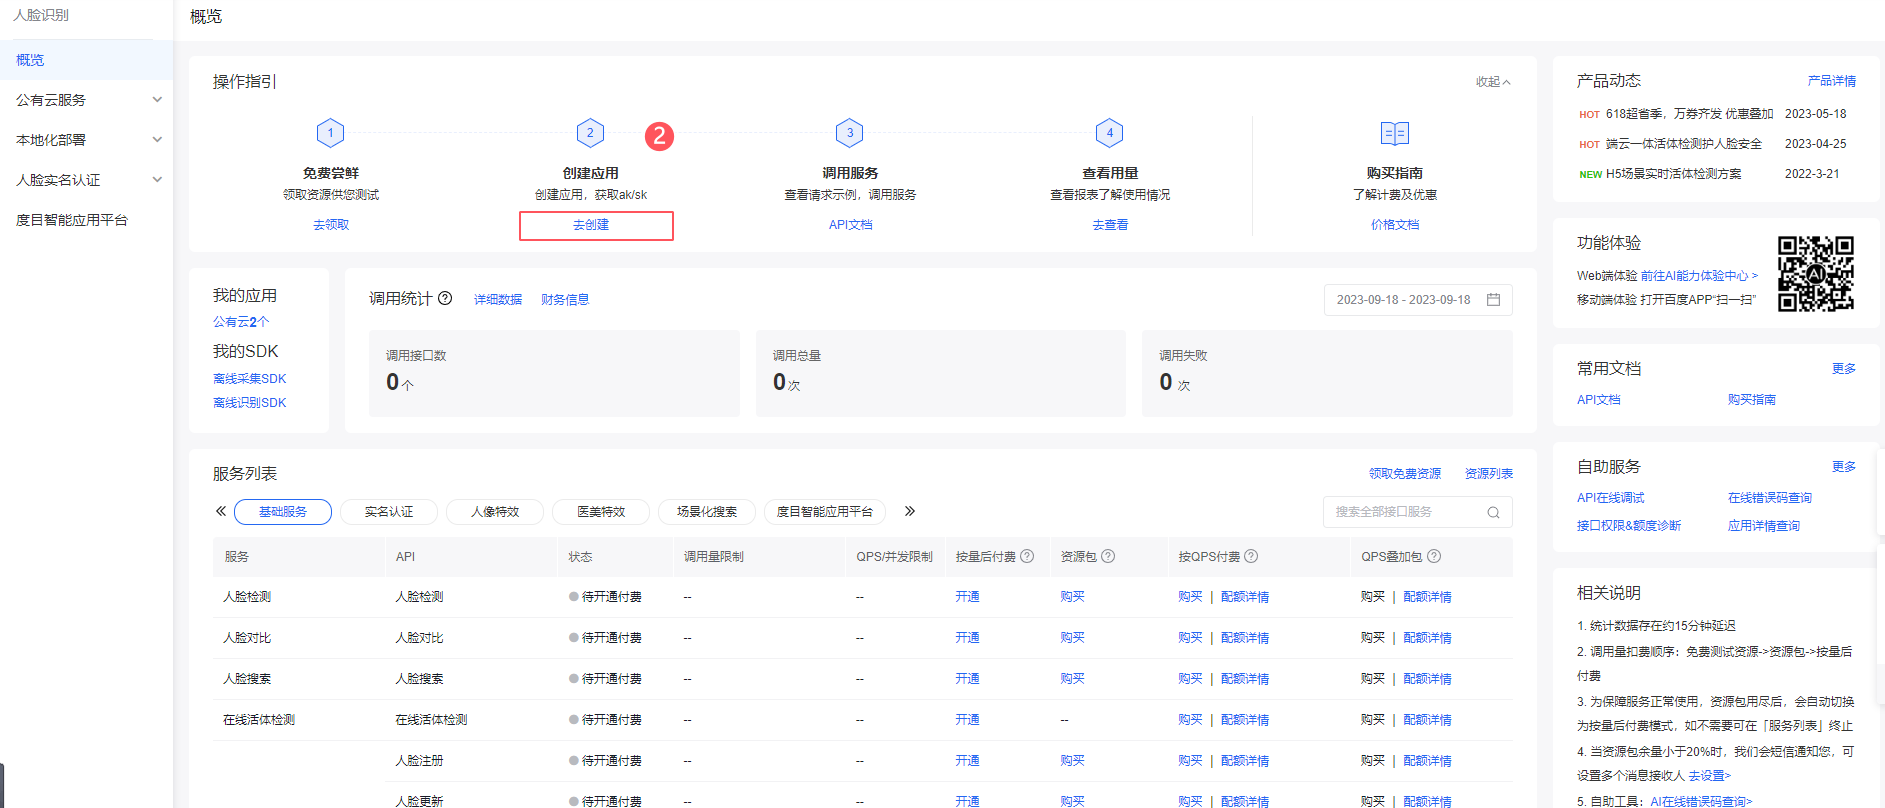Click 按QPS付费 购买 in the 人脸注册 row

coord(1190,761)
